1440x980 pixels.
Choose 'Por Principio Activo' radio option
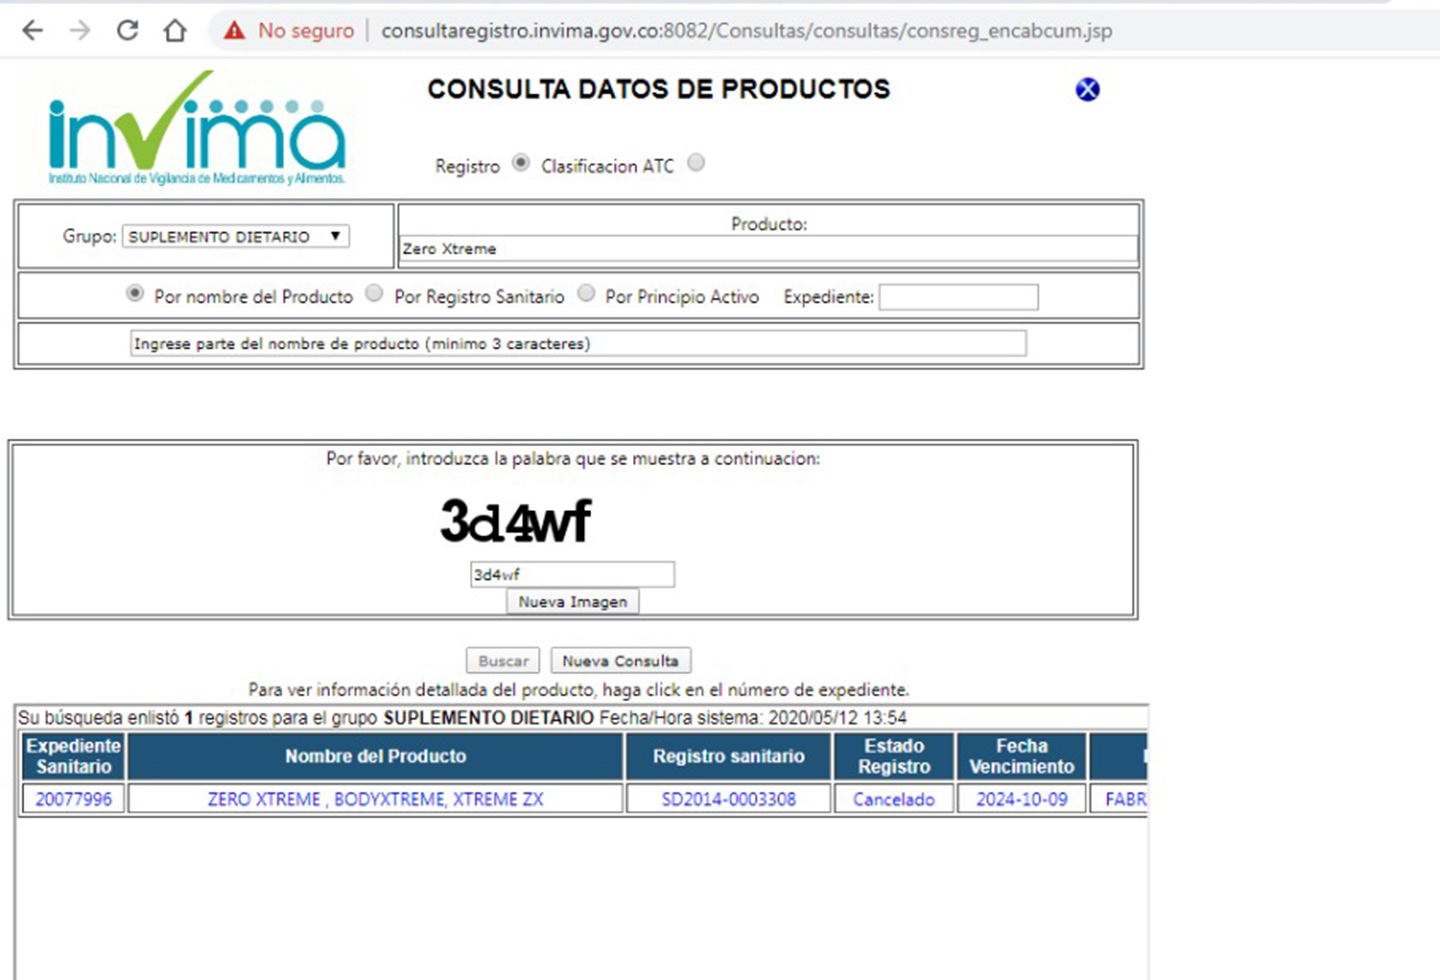pos(586,294)
